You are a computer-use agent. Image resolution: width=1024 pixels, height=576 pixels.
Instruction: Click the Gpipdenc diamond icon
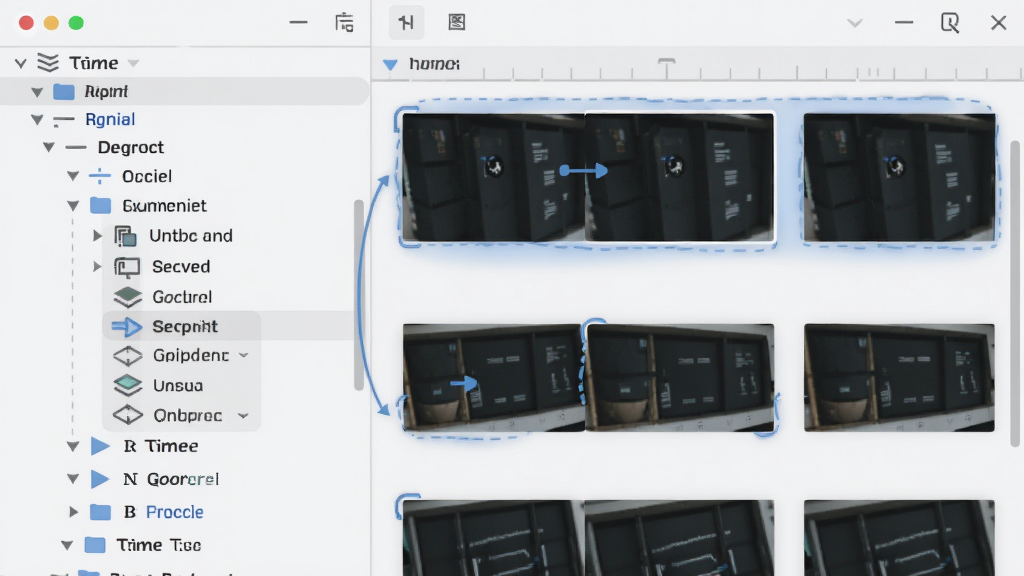[127, 355]
